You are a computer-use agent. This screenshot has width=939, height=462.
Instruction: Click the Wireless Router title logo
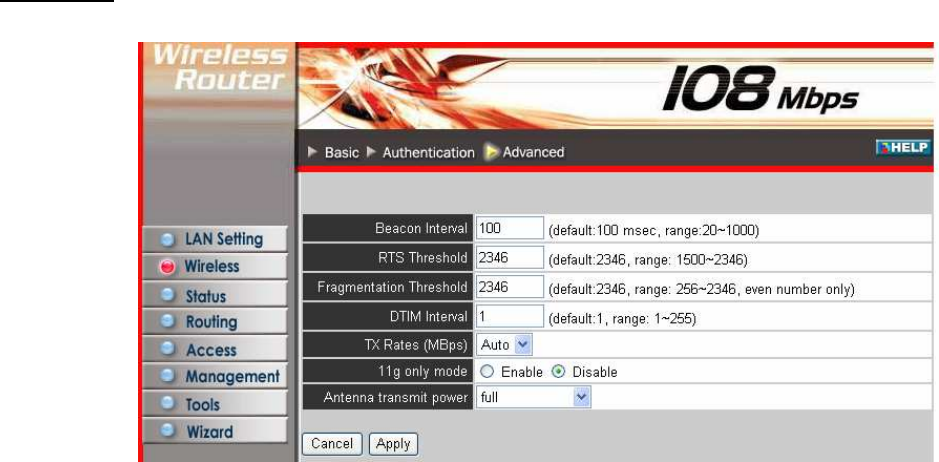(x=220, y=68)
